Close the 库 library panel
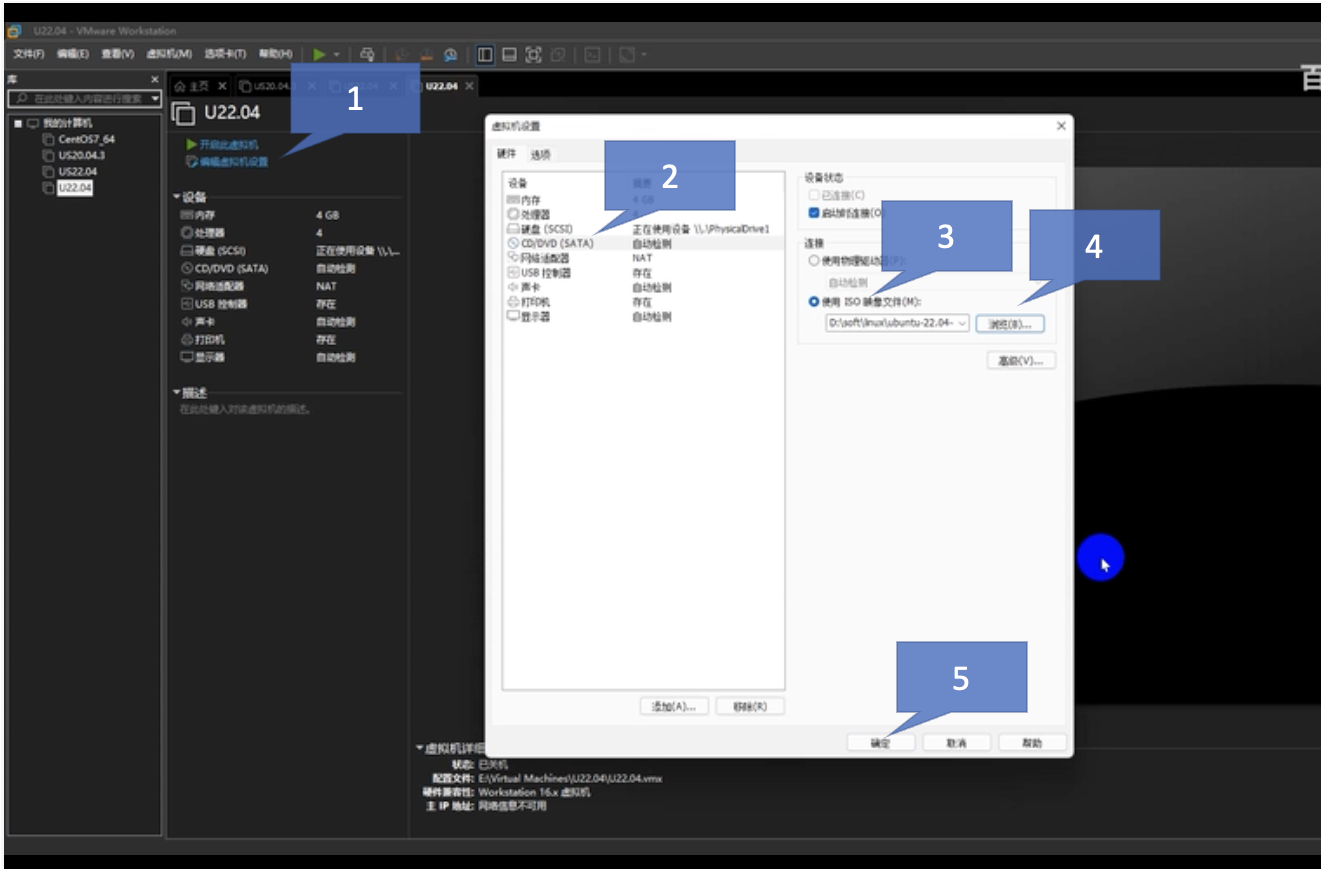 [154, 79]
